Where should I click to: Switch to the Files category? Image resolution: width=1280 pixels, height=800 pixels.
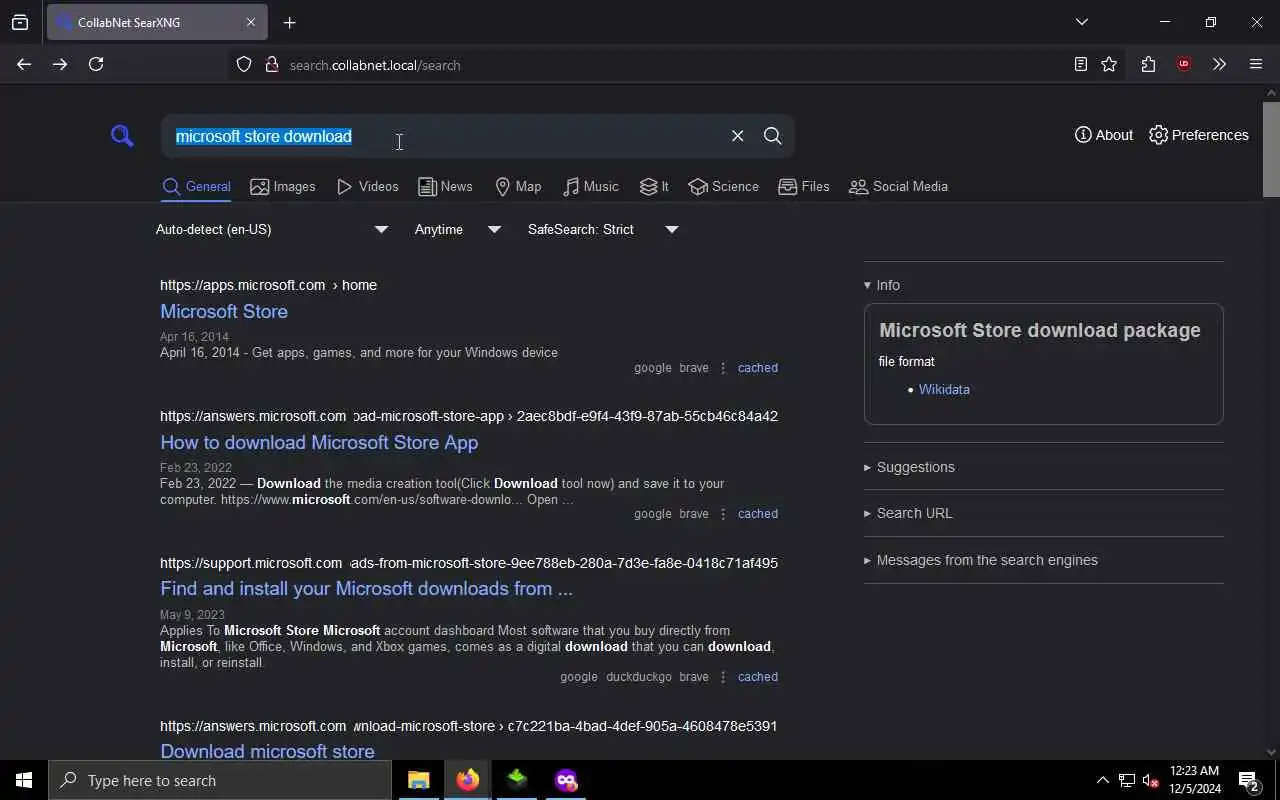[804, 187]
